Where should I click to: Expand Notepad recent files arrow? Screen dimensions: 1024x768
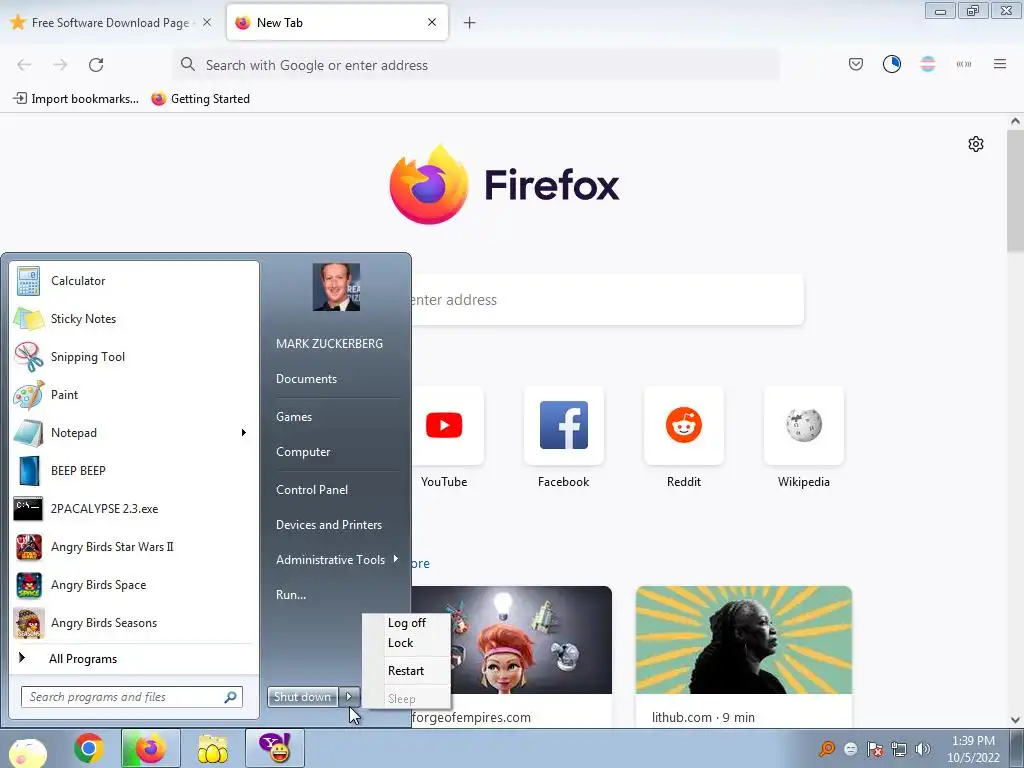click(x=244, y=432)
